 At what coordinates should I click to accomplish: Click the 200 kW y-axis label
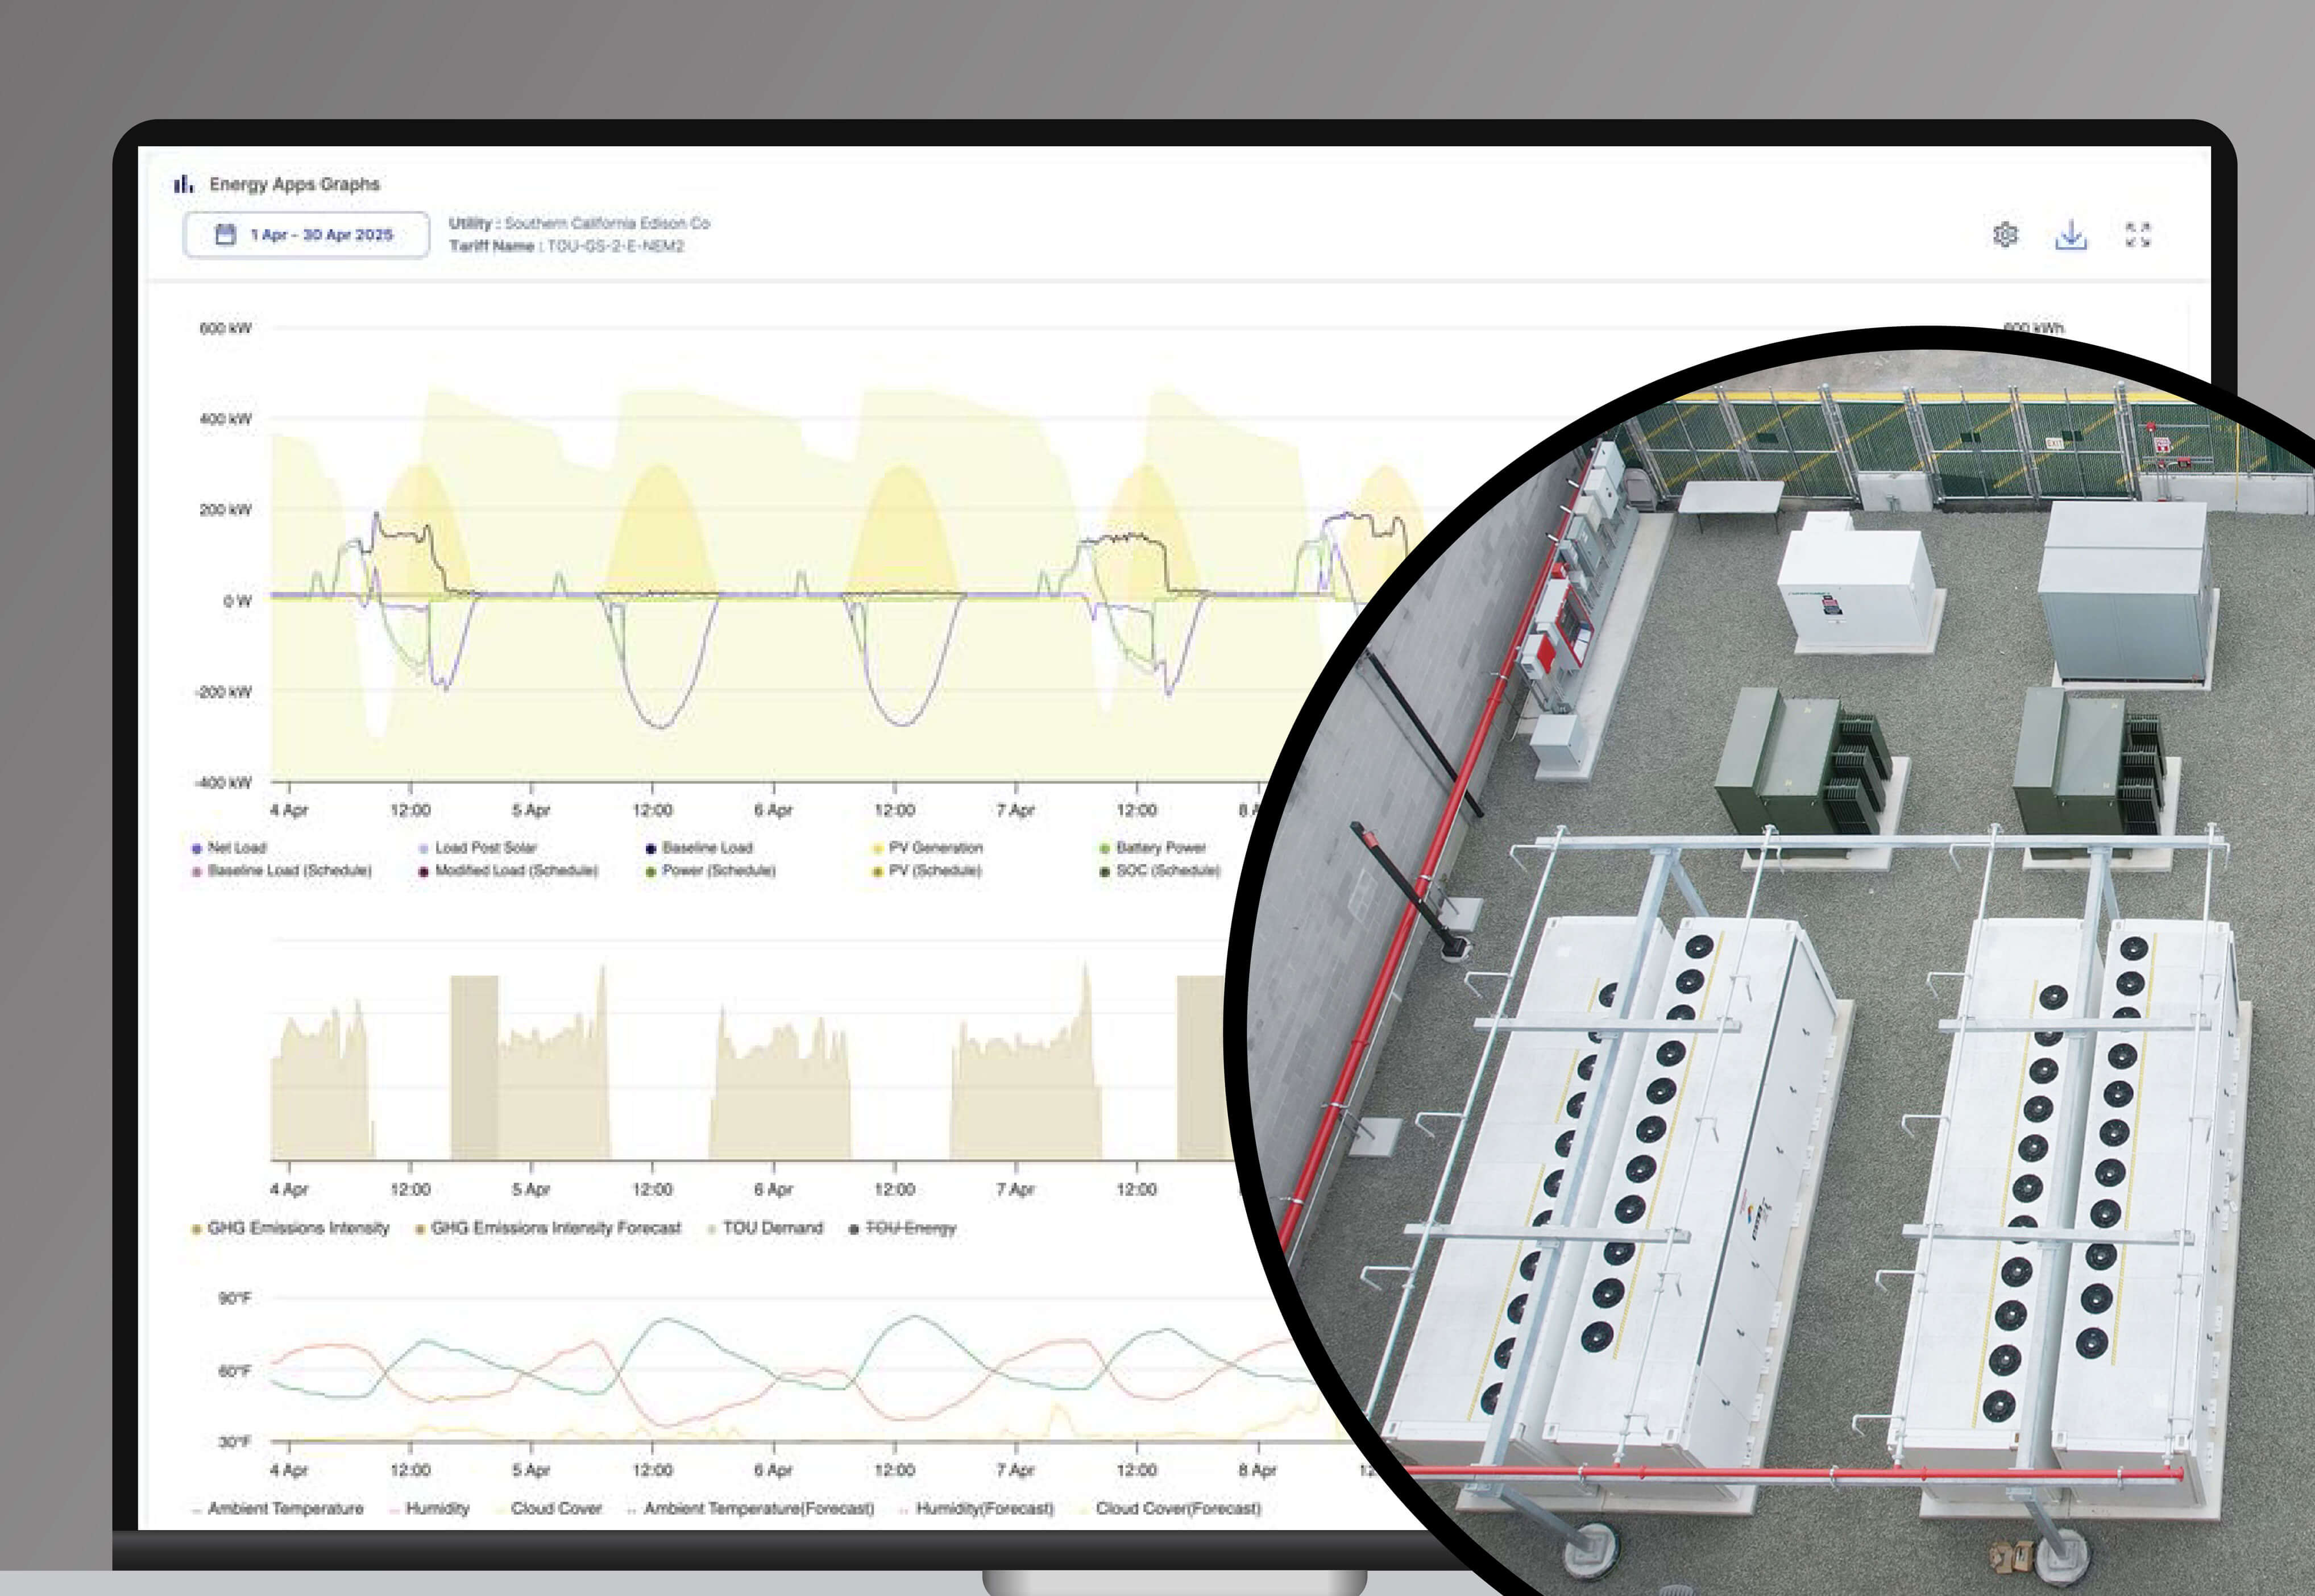pos(226,510)
